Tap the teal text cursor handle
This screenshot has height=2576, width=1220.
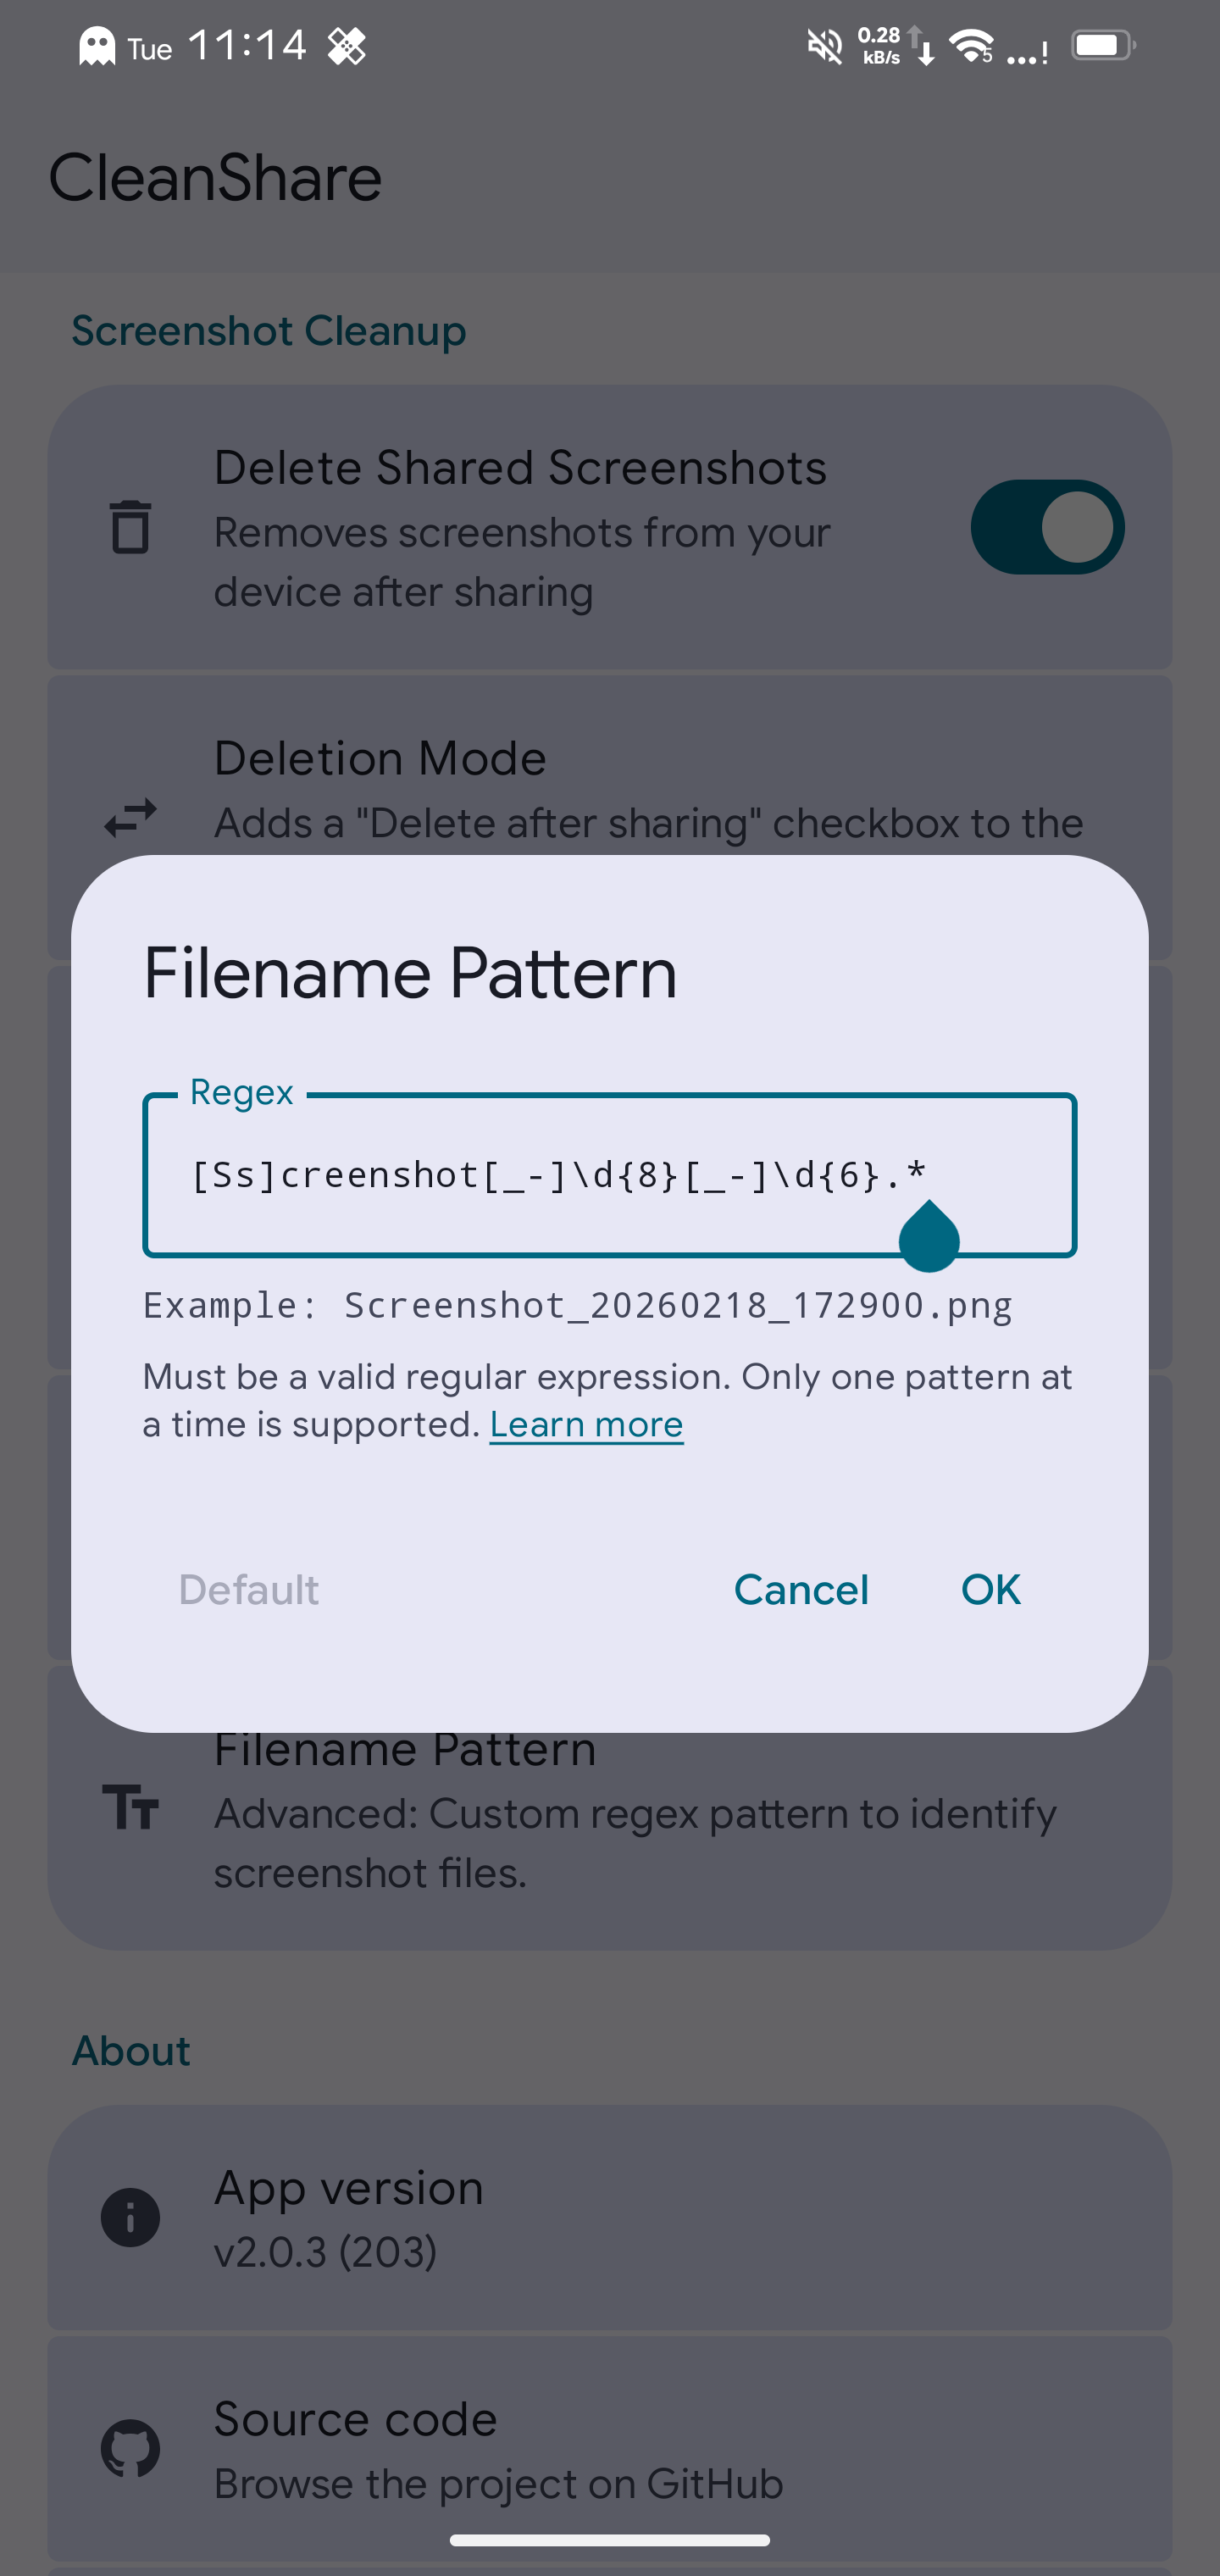929,1239
